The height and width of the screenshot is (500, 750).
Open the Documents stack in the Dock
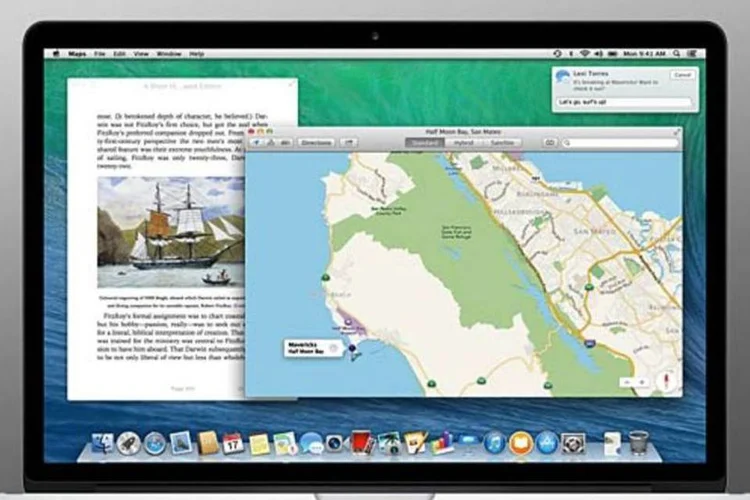pos(612,444)
